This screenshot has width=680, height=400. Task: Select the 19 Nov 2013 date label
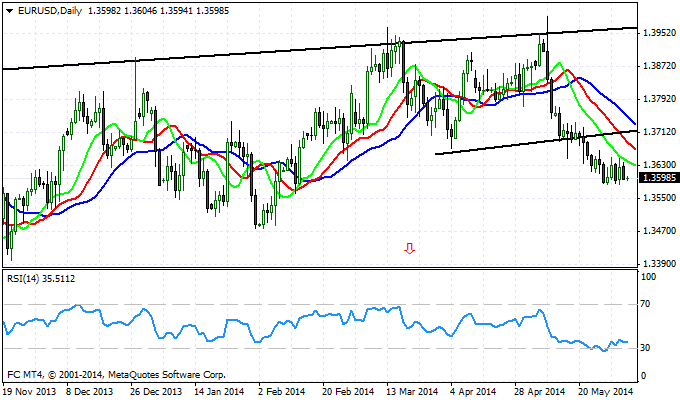[x=30, y=391]
